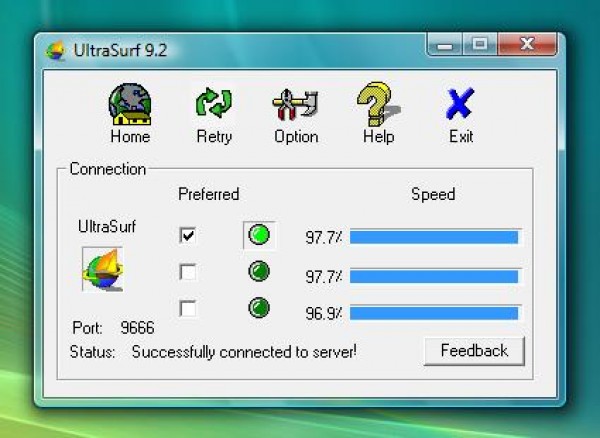Click the bright green first server indicator
Screen dimensions: 600x438
pyautogui.click(x=259, y=235)
